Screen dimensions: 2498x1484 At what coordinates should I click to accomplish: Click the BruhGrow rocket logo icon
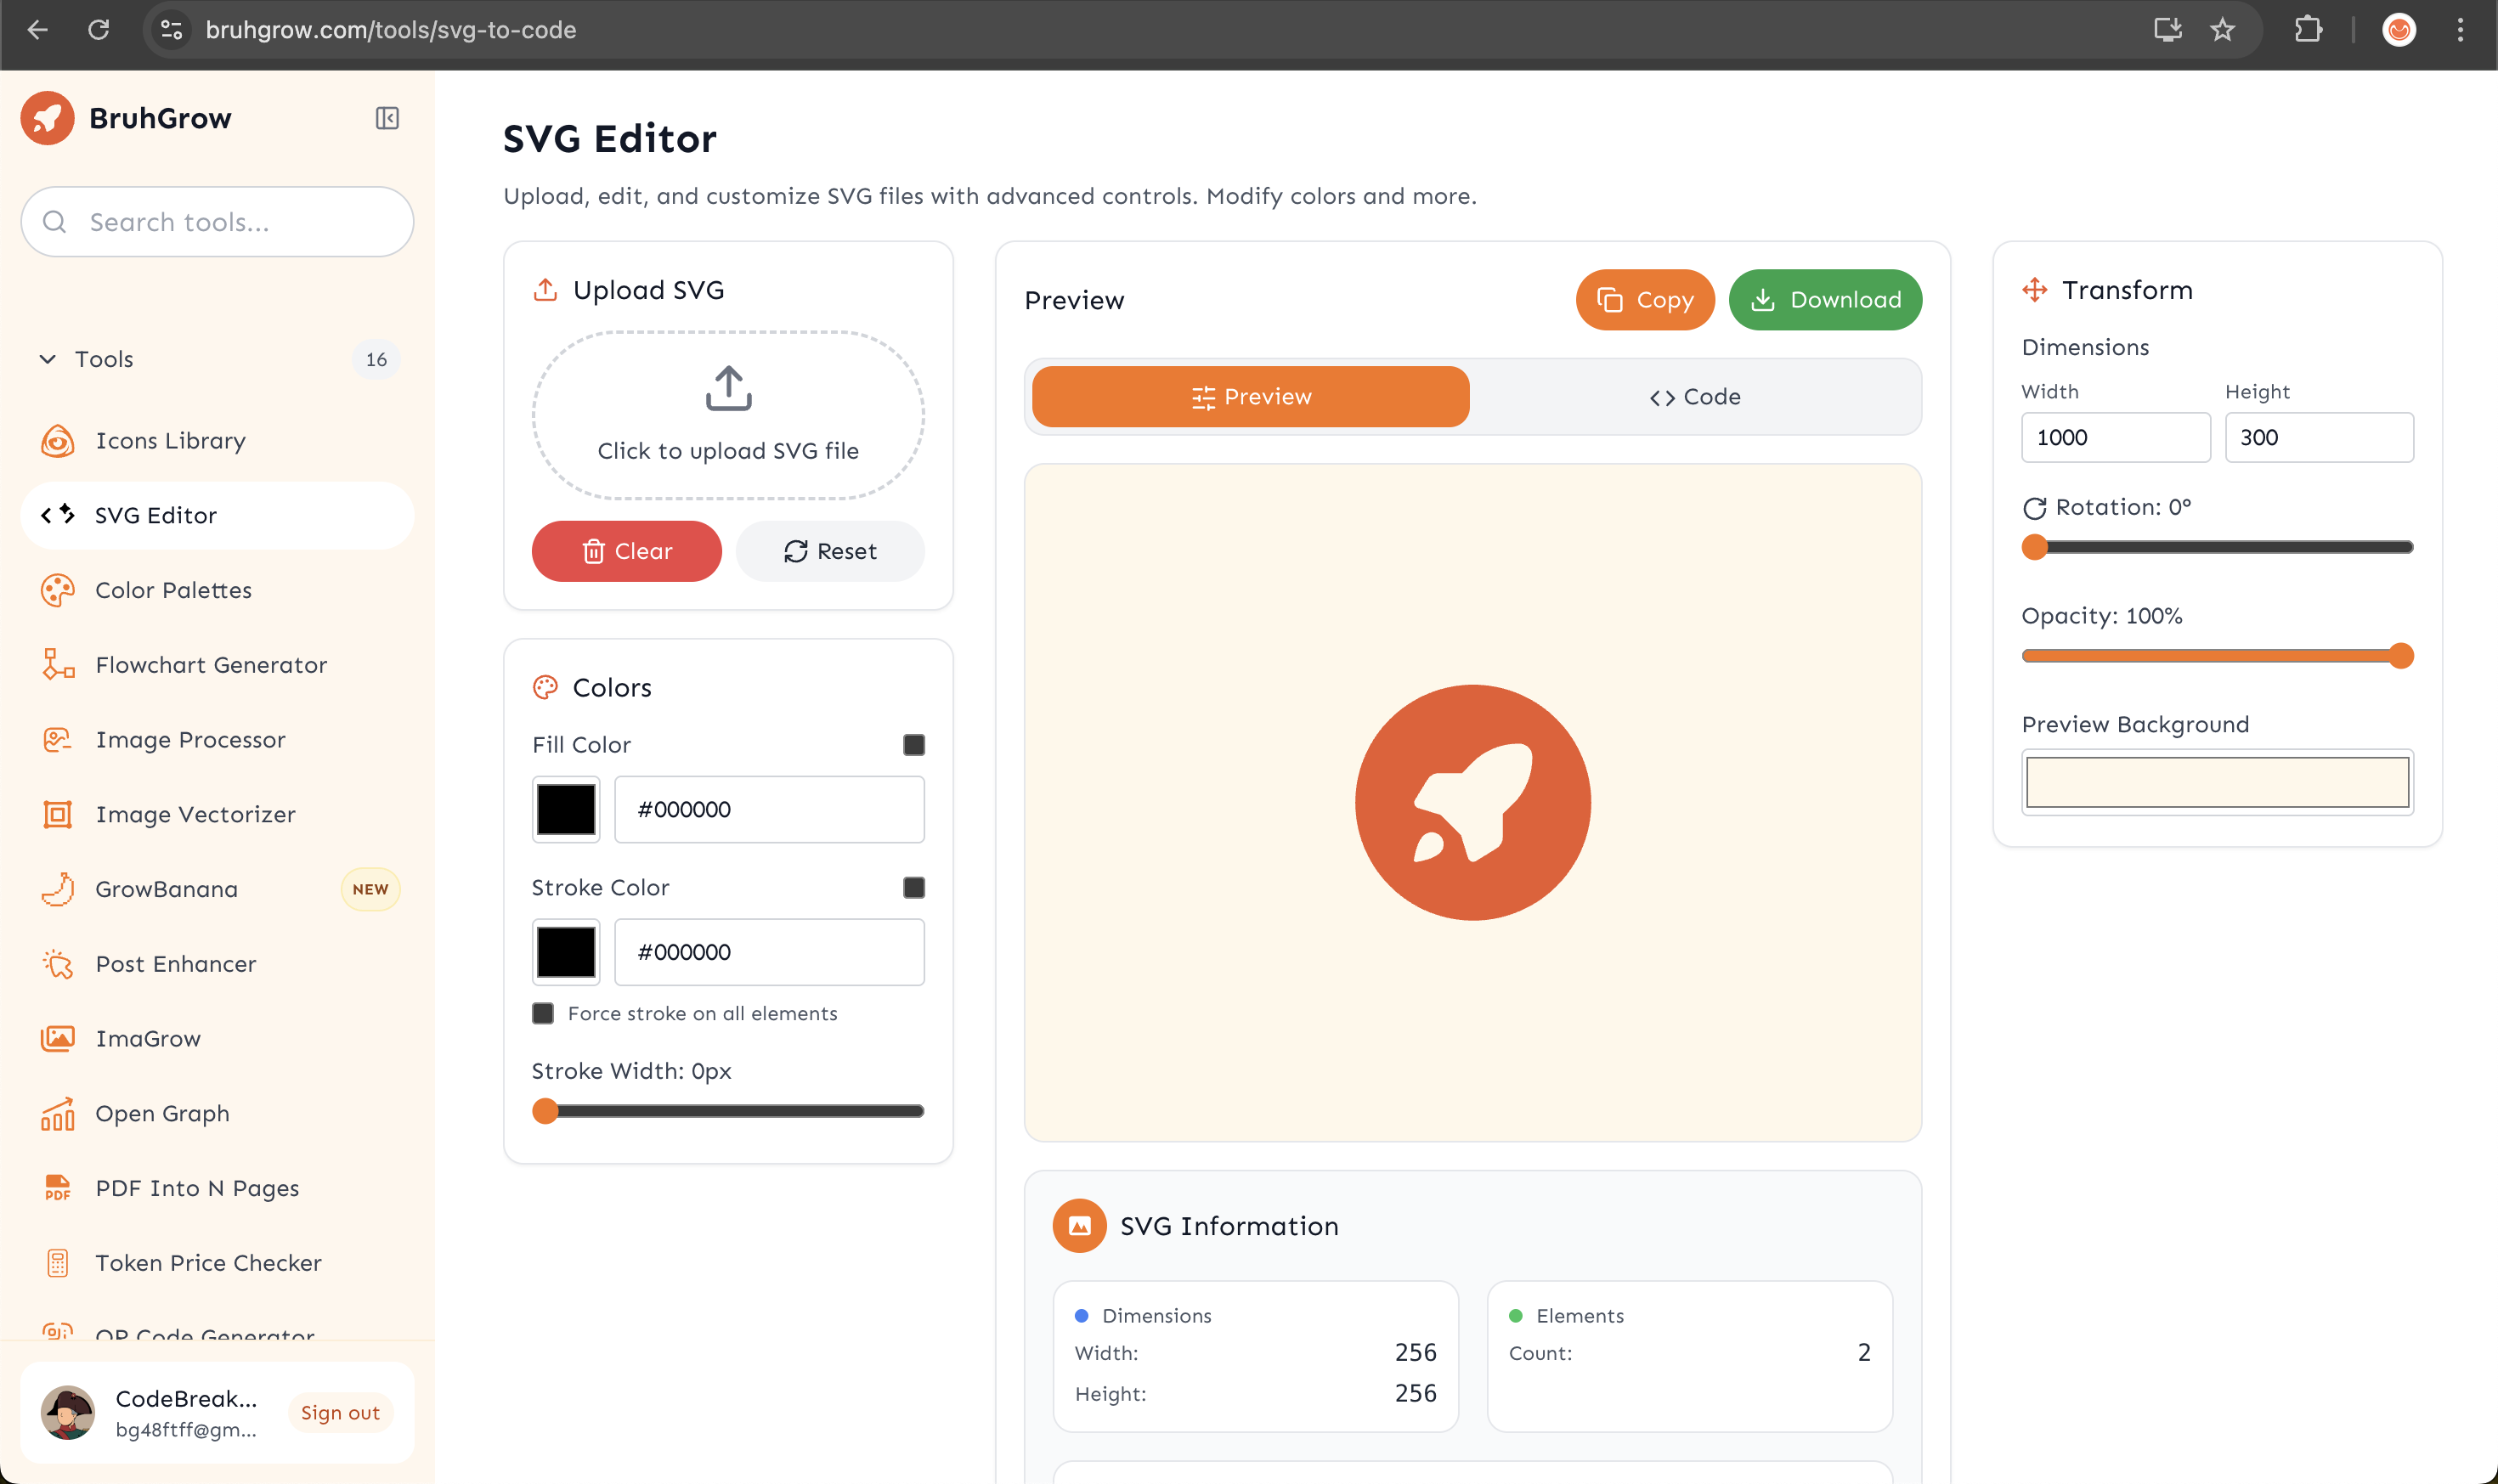click(x=47, y=118)
